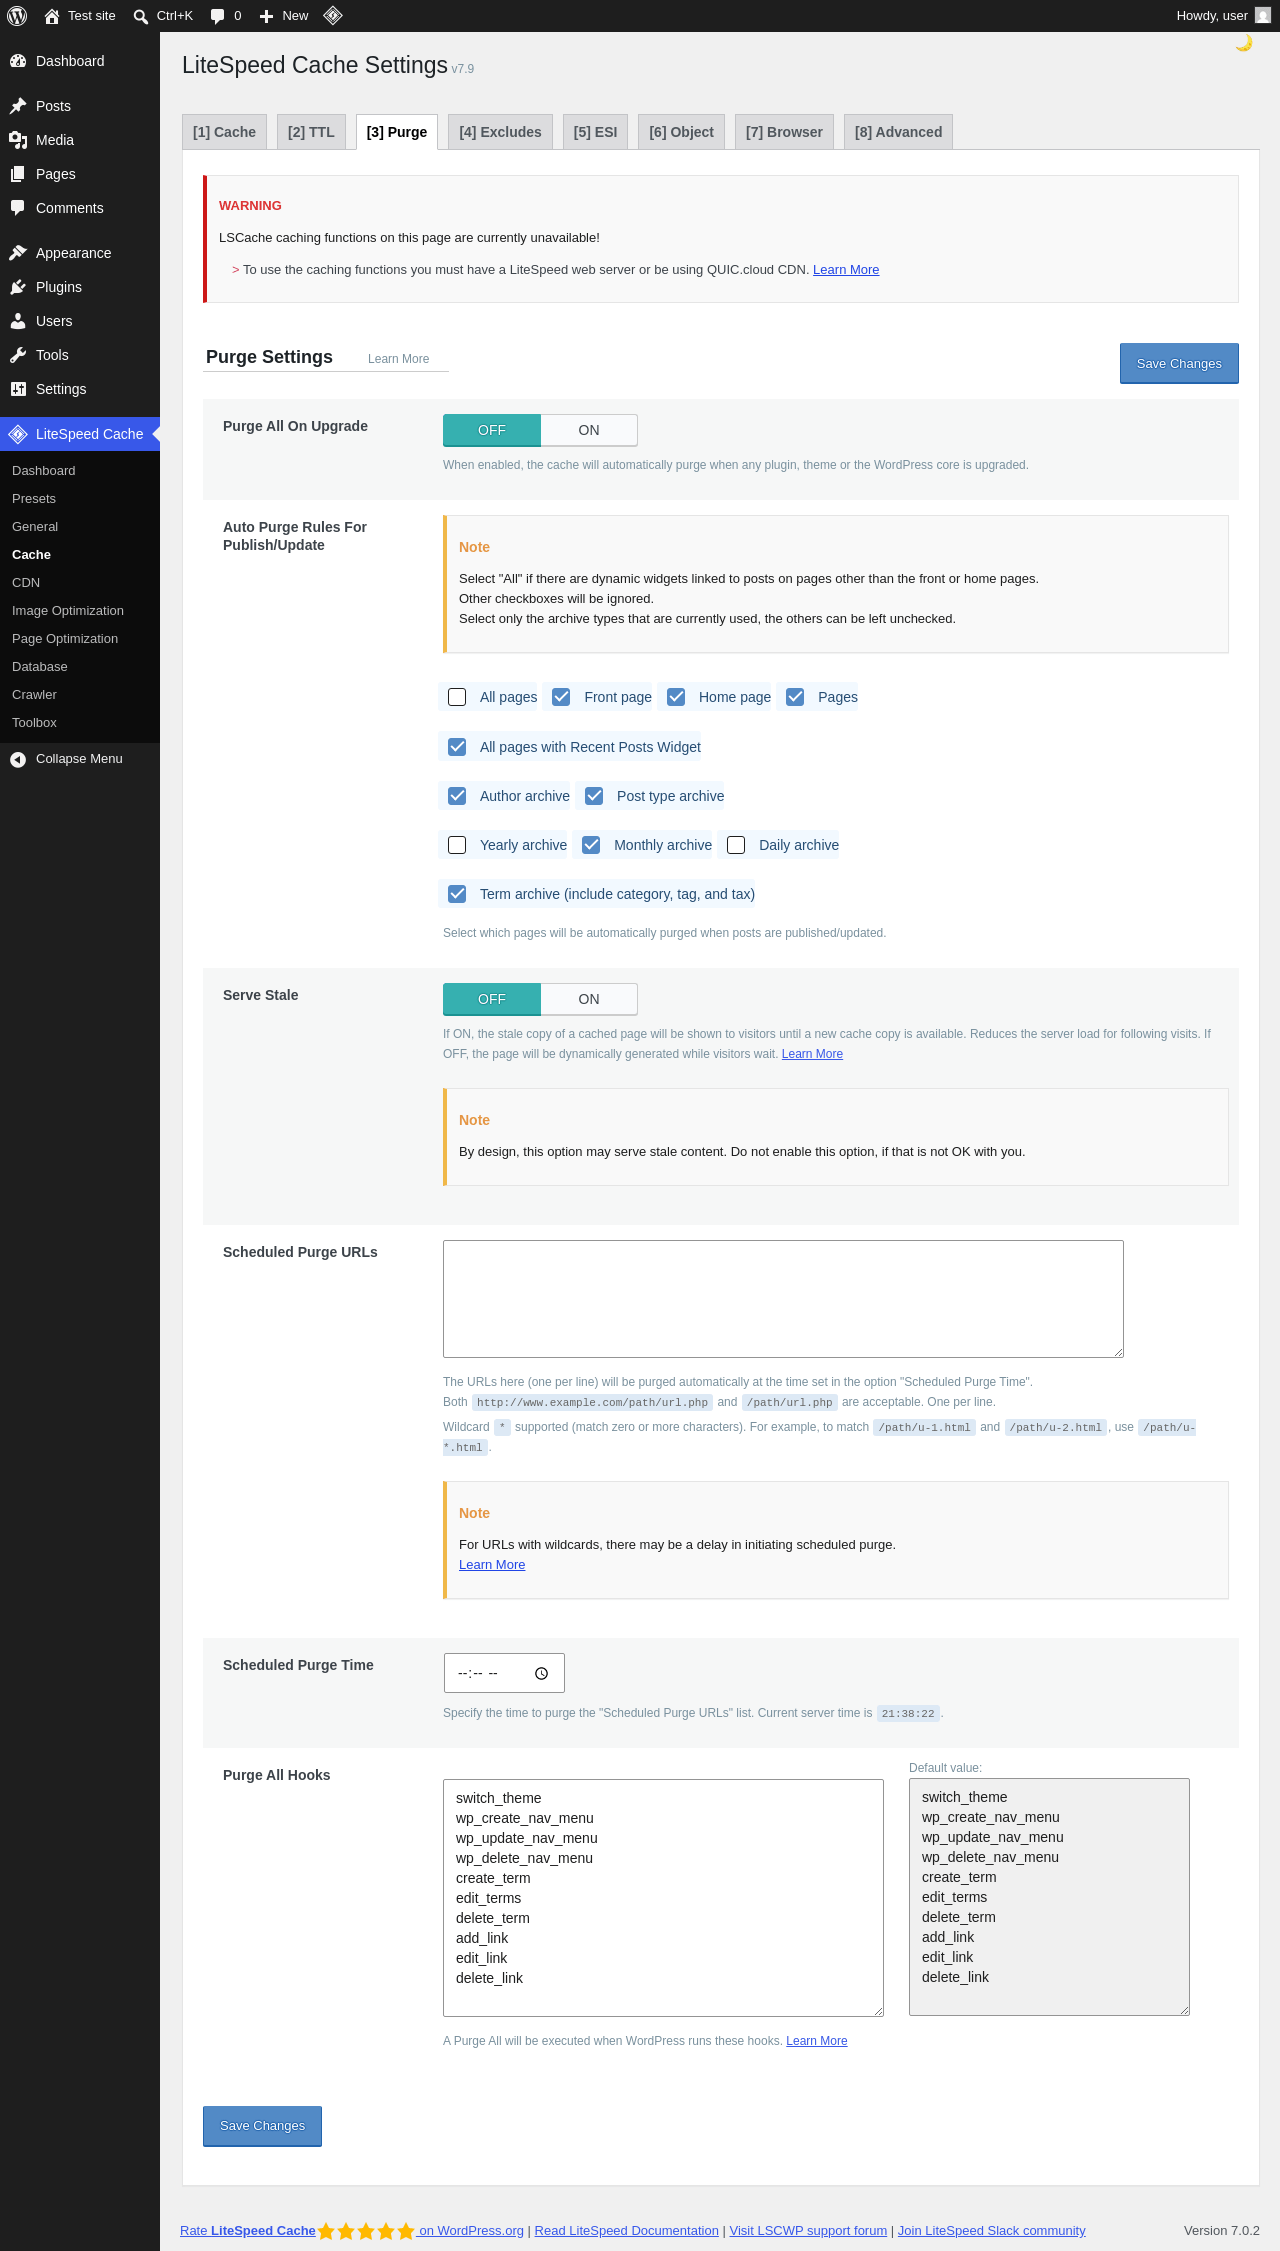Toggle the dark mode moon icon

[x=1244, y=43]
